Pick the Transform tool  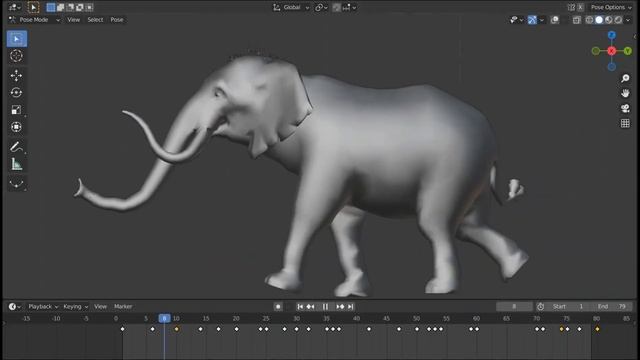coord(17,127)
